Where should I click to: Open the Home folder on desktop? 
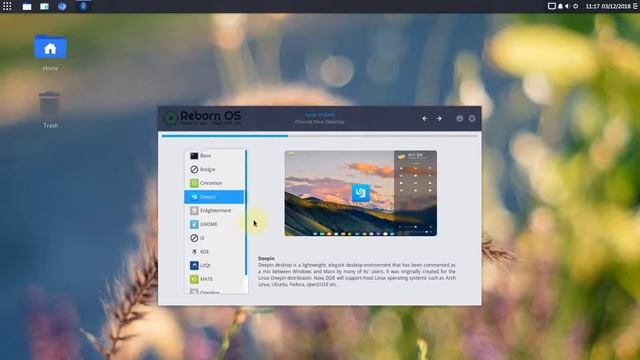coord(50,53)
